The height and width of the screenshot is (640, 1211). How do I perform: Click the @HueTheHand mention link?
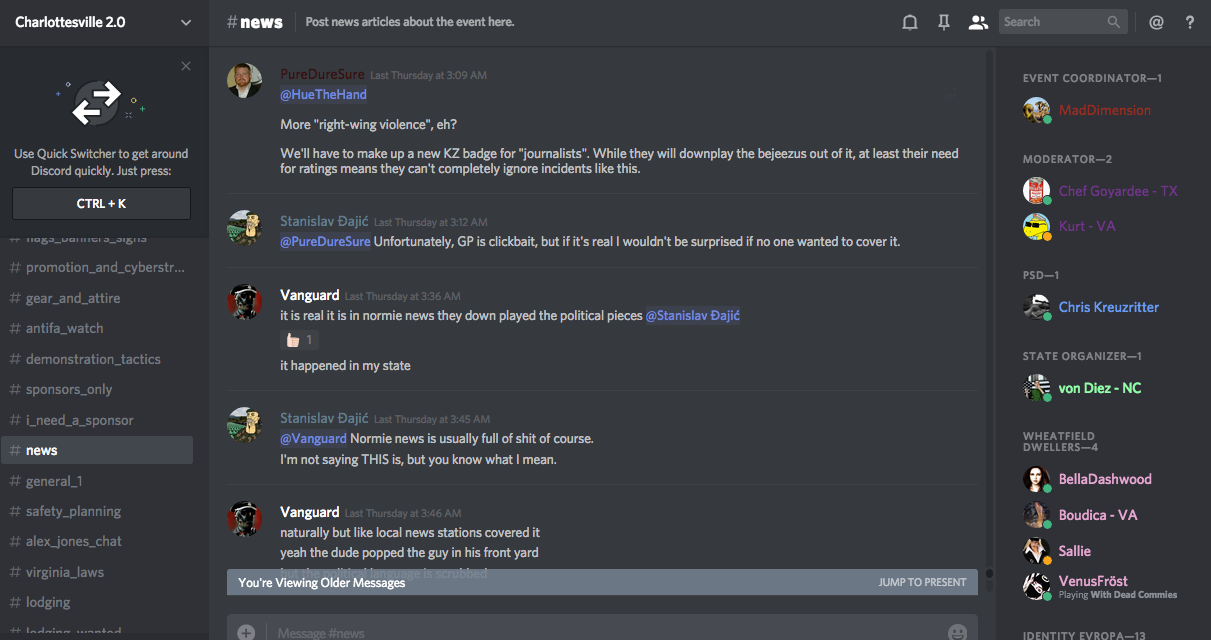point(323,94)
